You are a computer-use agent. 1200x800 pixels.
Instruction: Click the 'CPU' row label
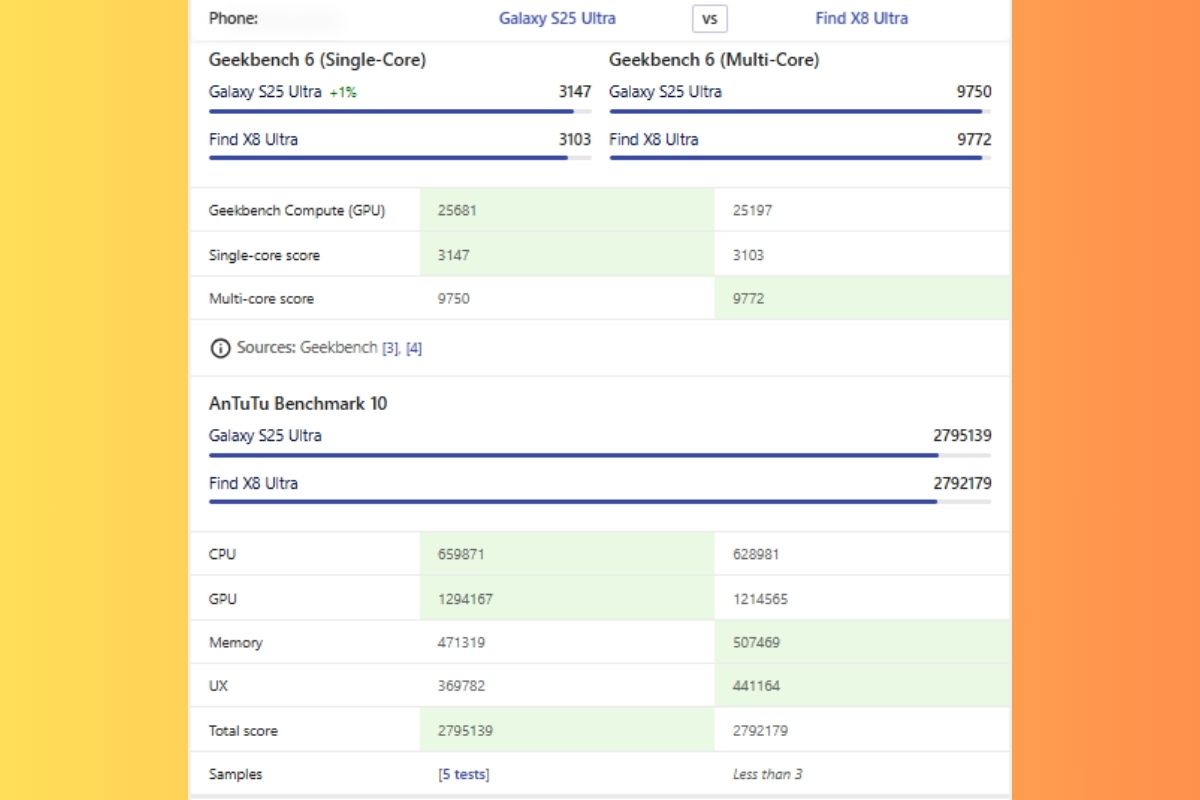[x=222, y=555]
